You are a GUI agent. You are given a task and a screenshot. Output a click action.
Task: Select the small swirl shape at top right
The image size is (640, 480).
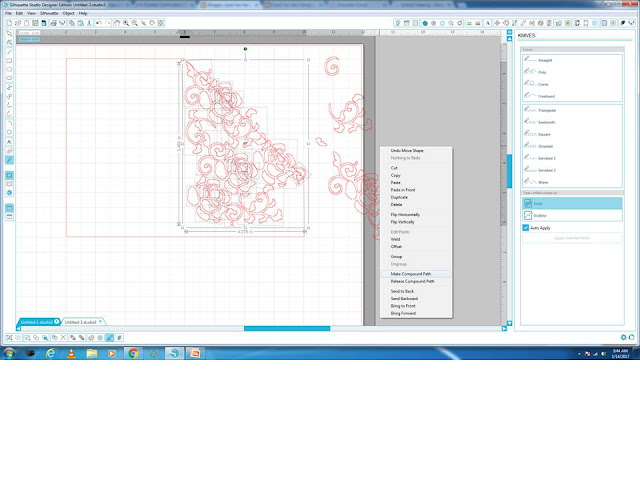(332, 66)
